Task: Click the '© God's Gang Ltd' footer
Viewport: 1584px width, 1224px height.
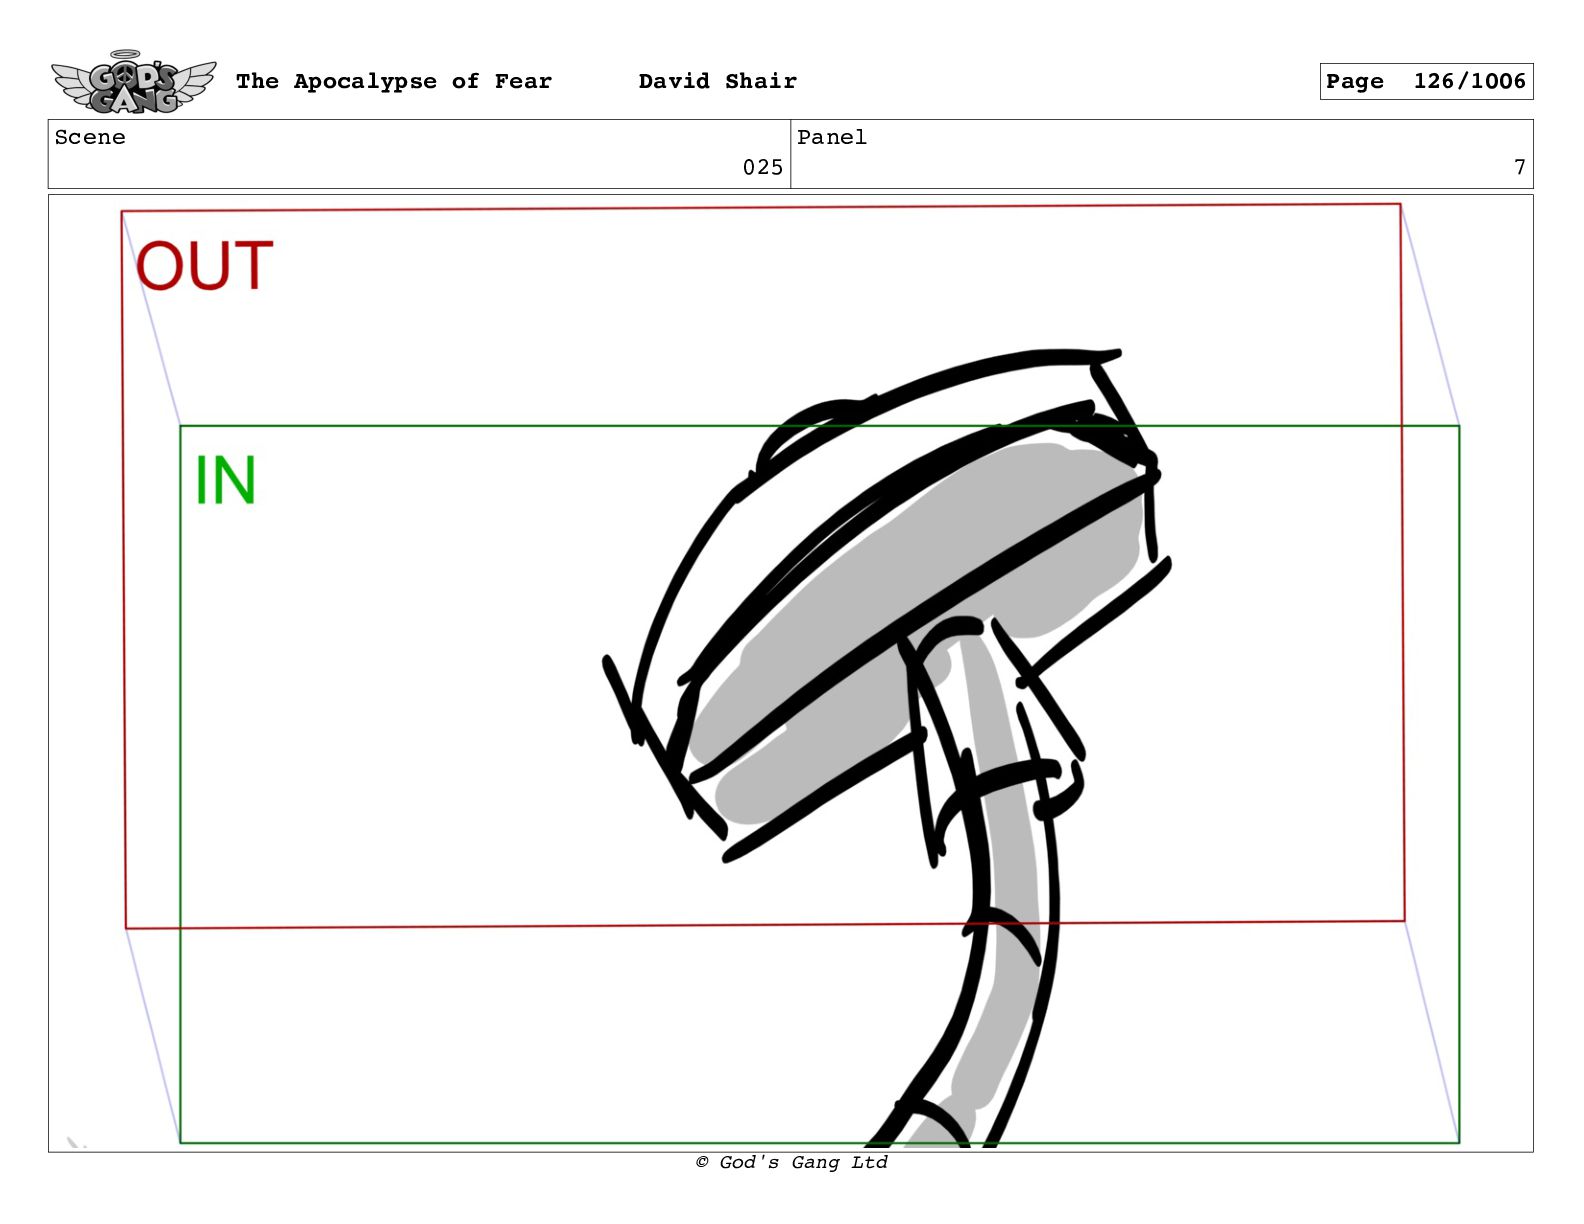Action: [792, 1162]
